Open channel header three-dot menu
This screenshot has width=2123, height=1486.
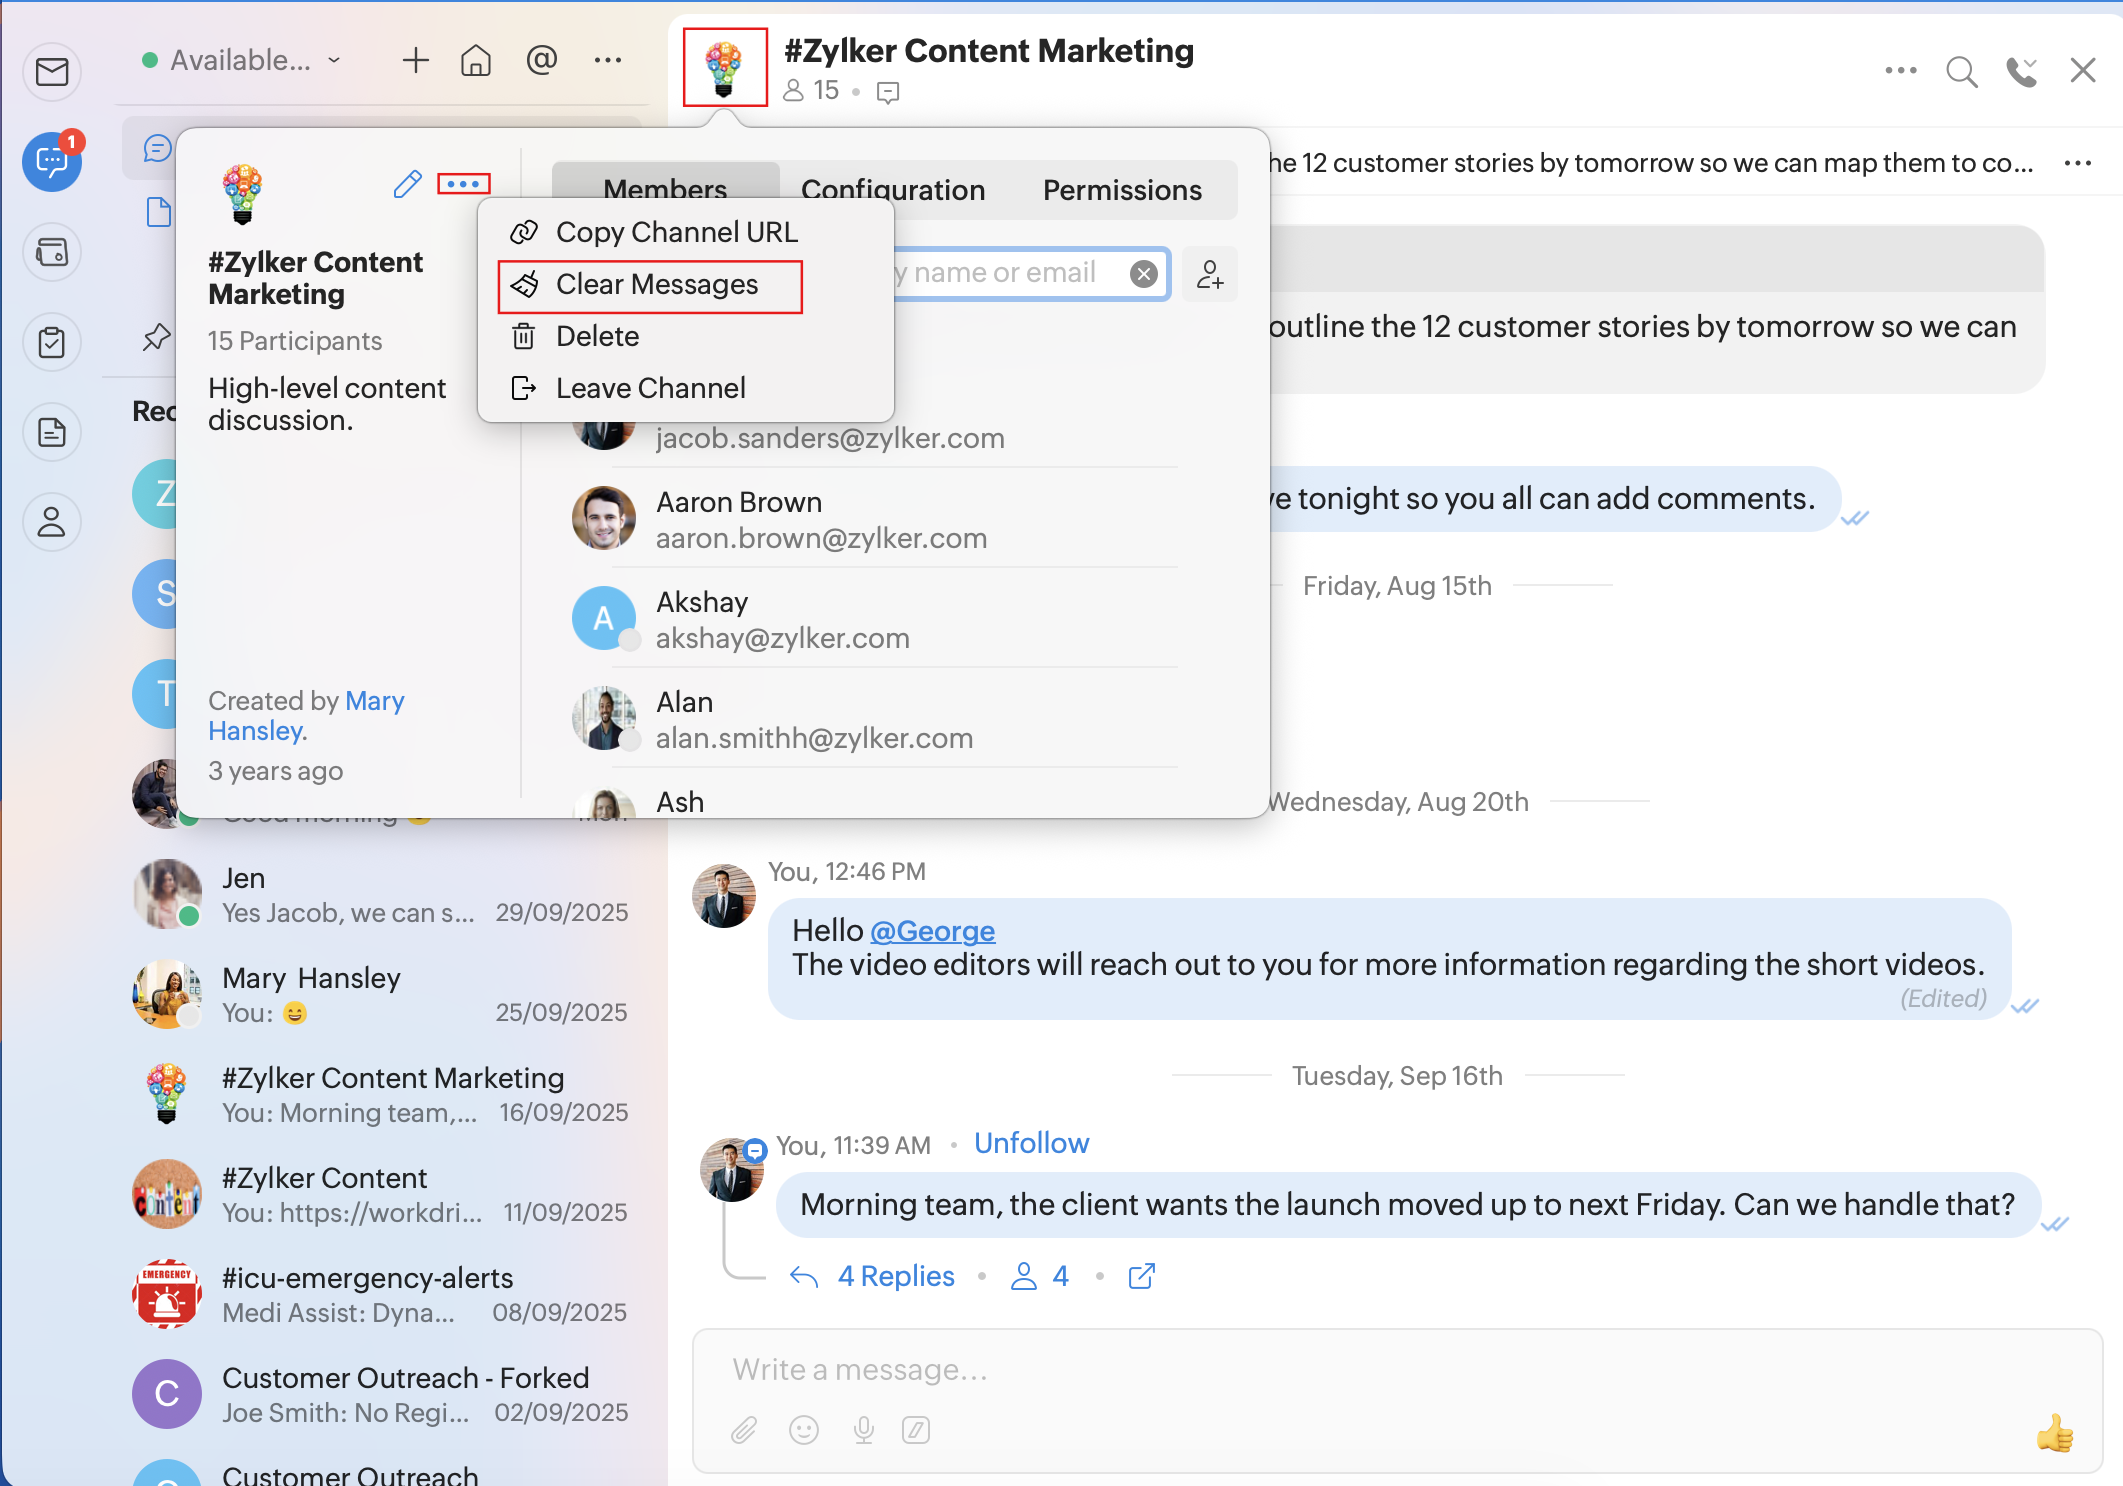1900,71
